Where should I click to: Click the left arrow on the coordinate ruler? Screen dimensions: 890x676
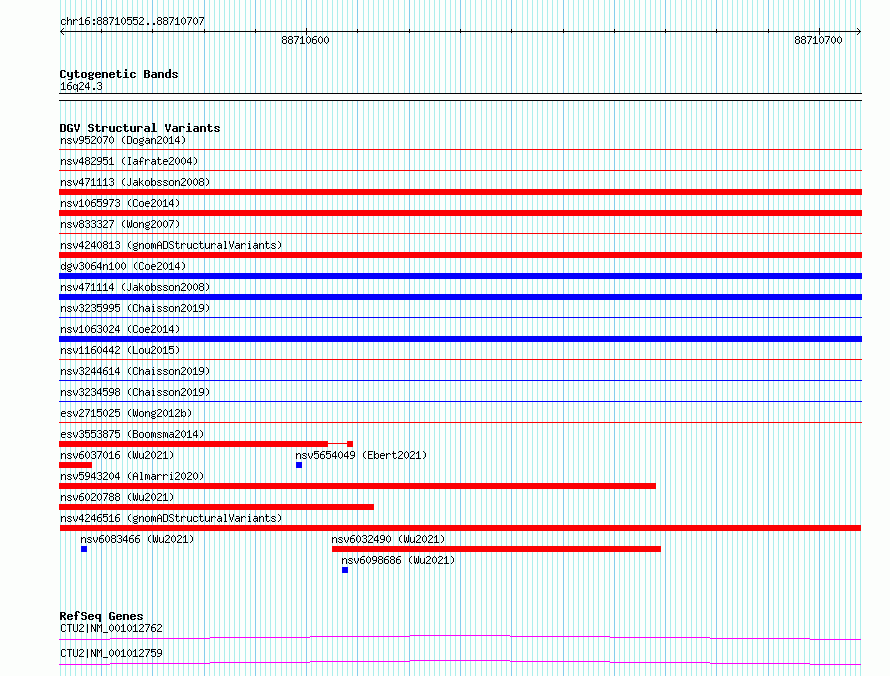click(62, 32)
